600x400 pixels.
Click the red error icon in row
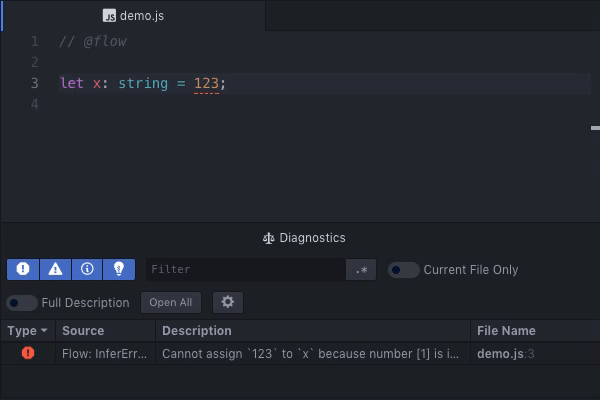click(28, 353)
